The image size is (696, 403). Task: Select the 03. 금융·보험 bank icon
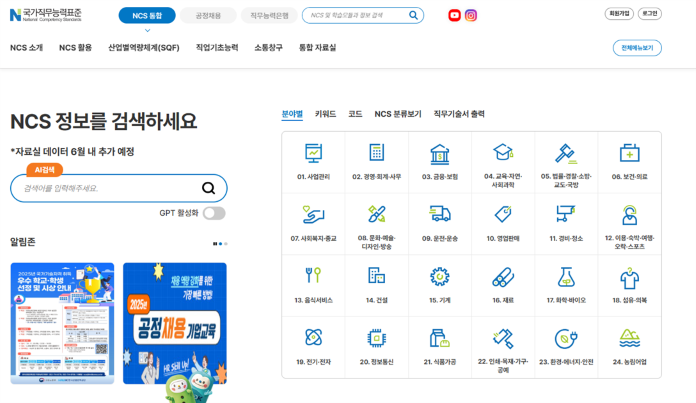(439, 153)
